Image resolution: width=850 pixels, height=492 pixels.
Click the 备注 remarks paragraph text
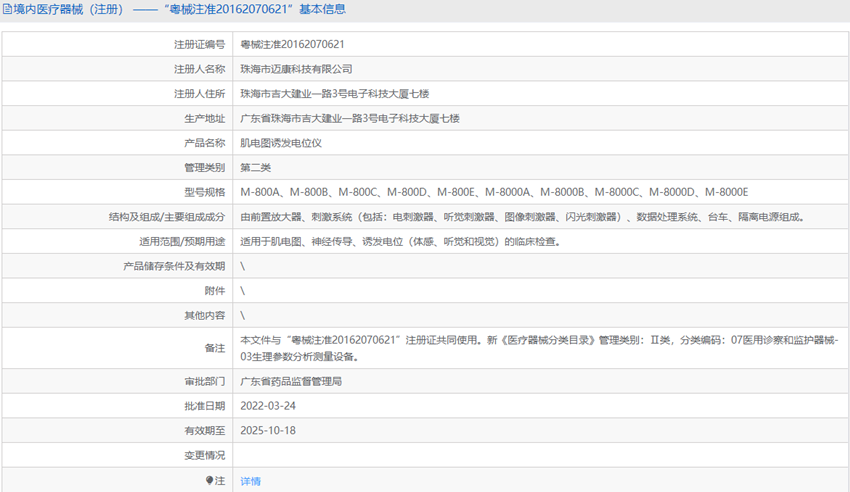[540, 348]
